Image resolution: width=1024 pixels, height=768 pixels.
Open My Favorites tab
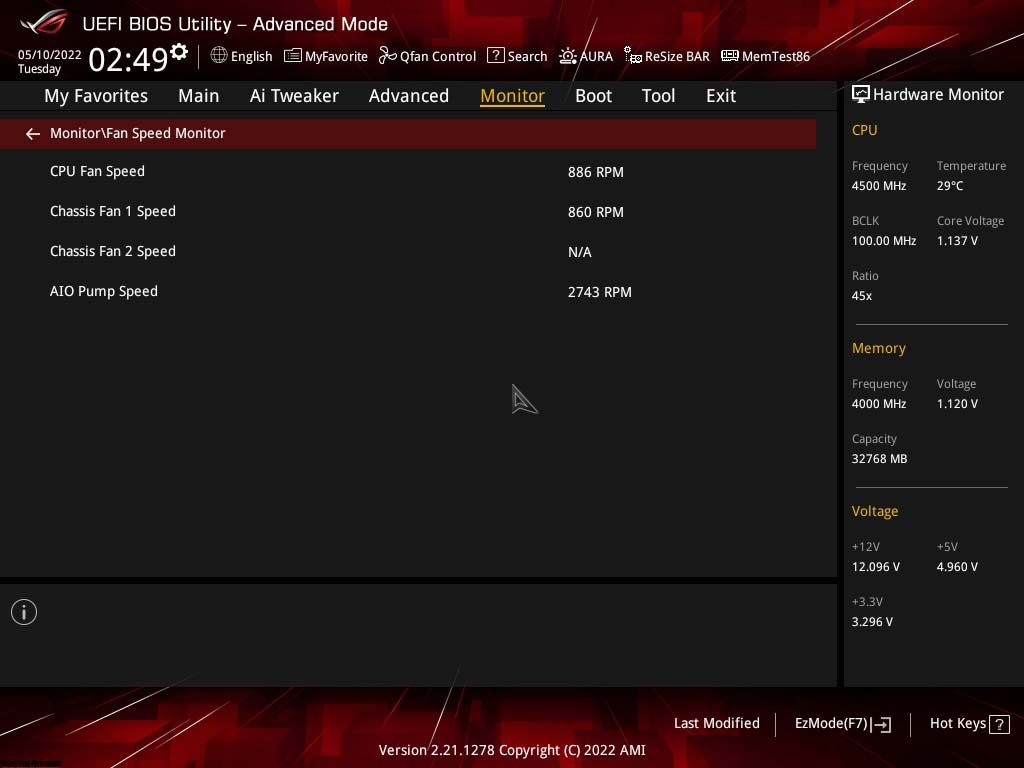[x=96, y=96]
